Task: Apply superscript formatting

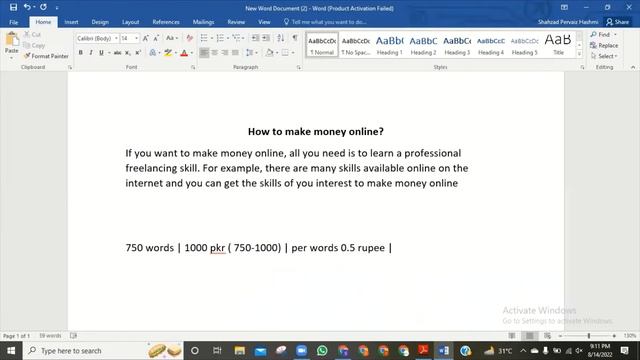Action: point(138,53)
